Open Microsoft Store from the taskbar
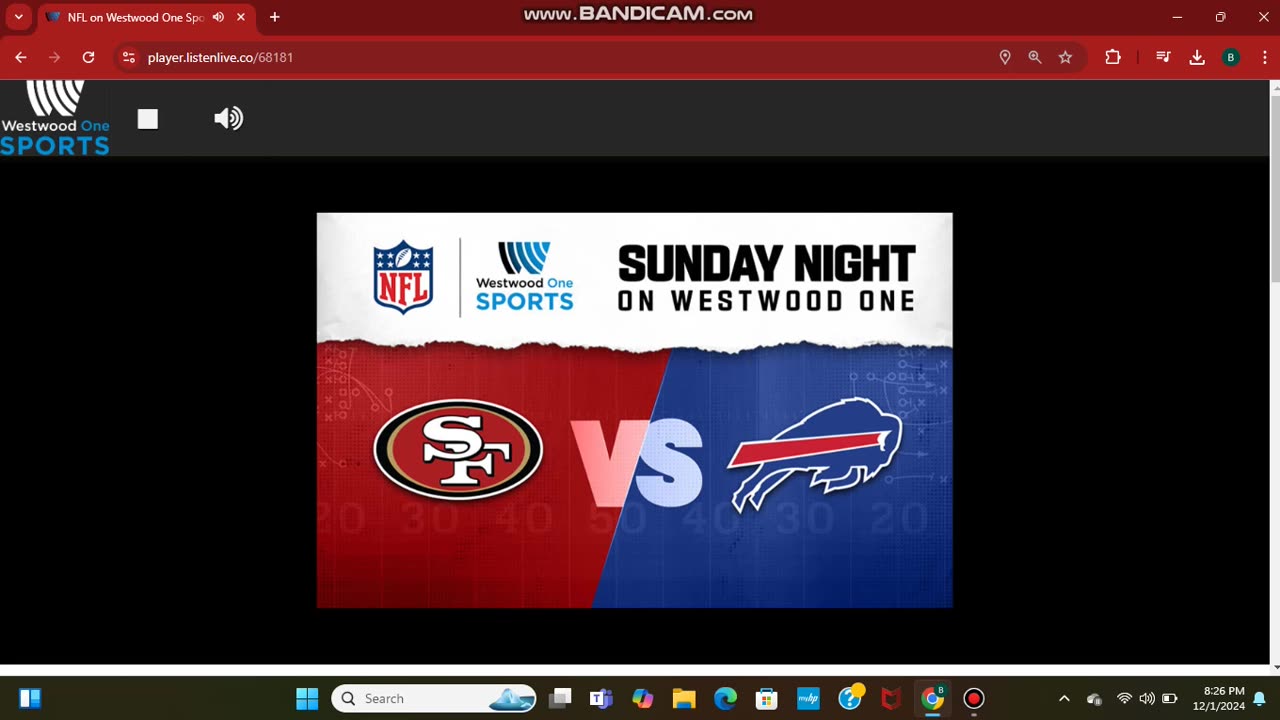 (766, 698)
